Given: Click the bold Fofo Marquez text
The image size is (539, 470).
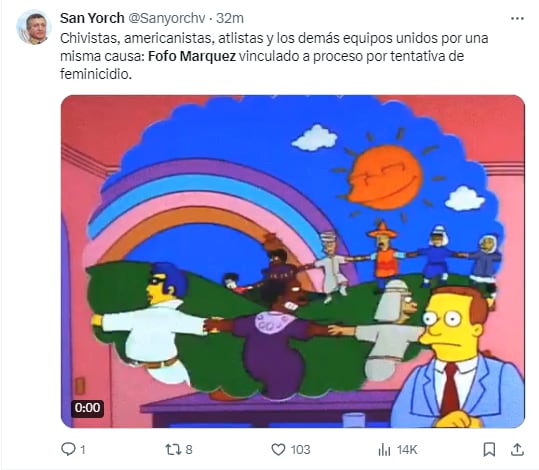Looking at the screenshot, I should click(x=192, y=56).
